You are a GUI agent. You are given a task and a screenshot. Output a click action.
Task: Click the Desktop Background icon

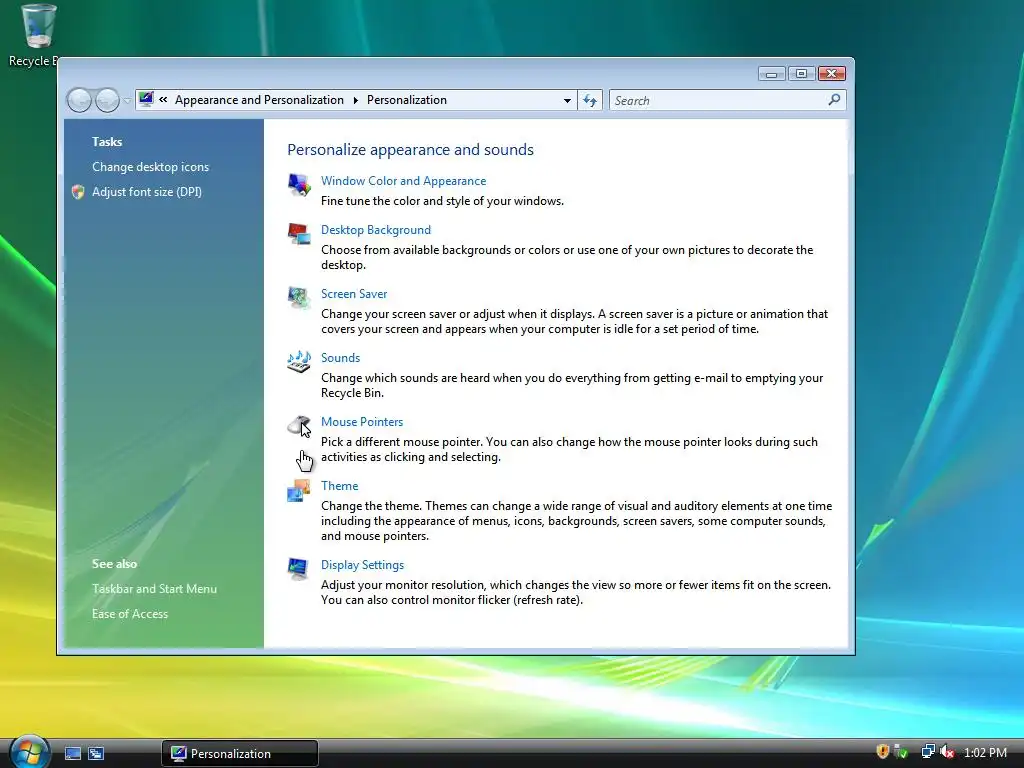(x=299, y=234)
